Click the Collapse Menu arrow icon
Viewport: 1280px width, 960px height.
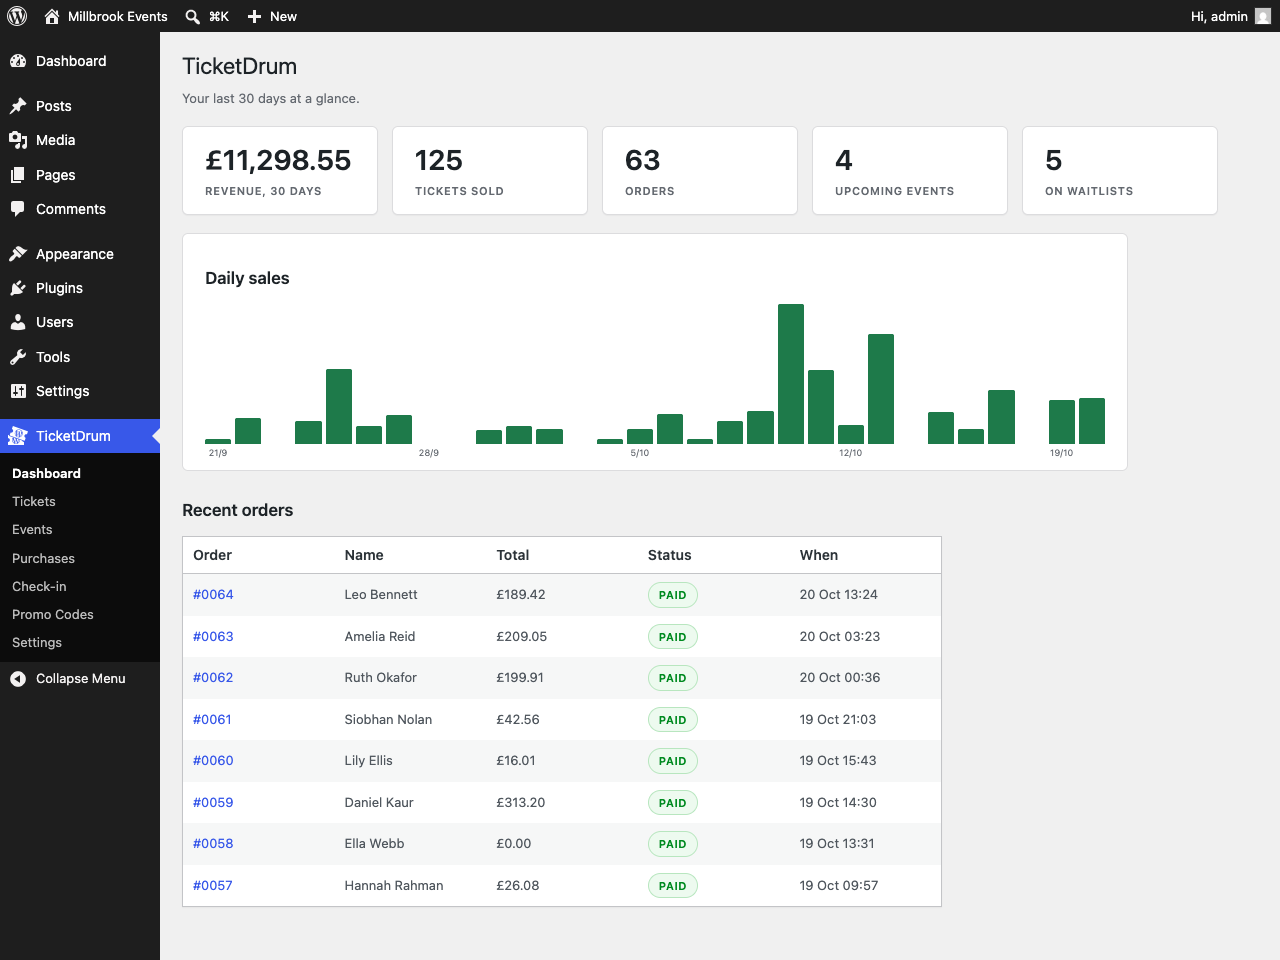pos(18,679)
